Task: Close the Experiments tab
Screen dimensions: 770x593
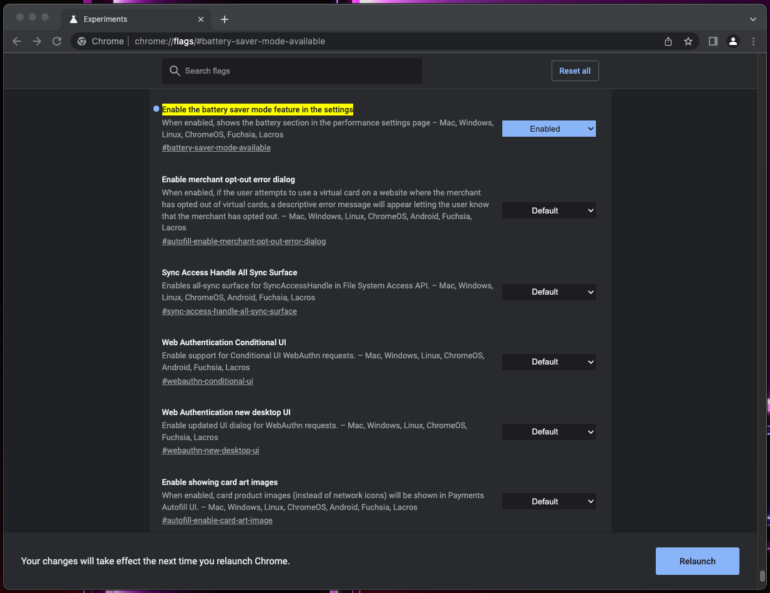Action: 200,19
